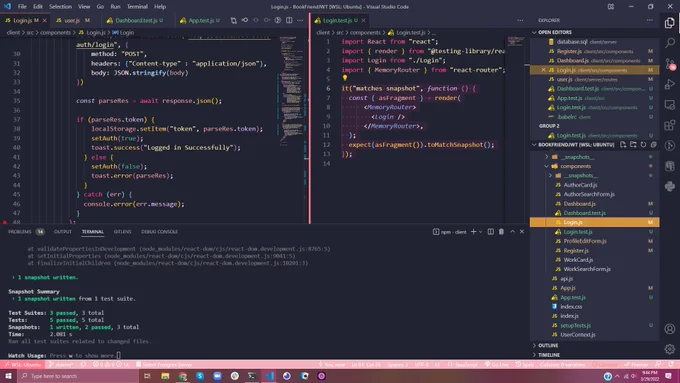Screen dimensions: 680x383
Task: Click the WSL: Ubuntu remote indicator
Action: [x=23, y=364]
